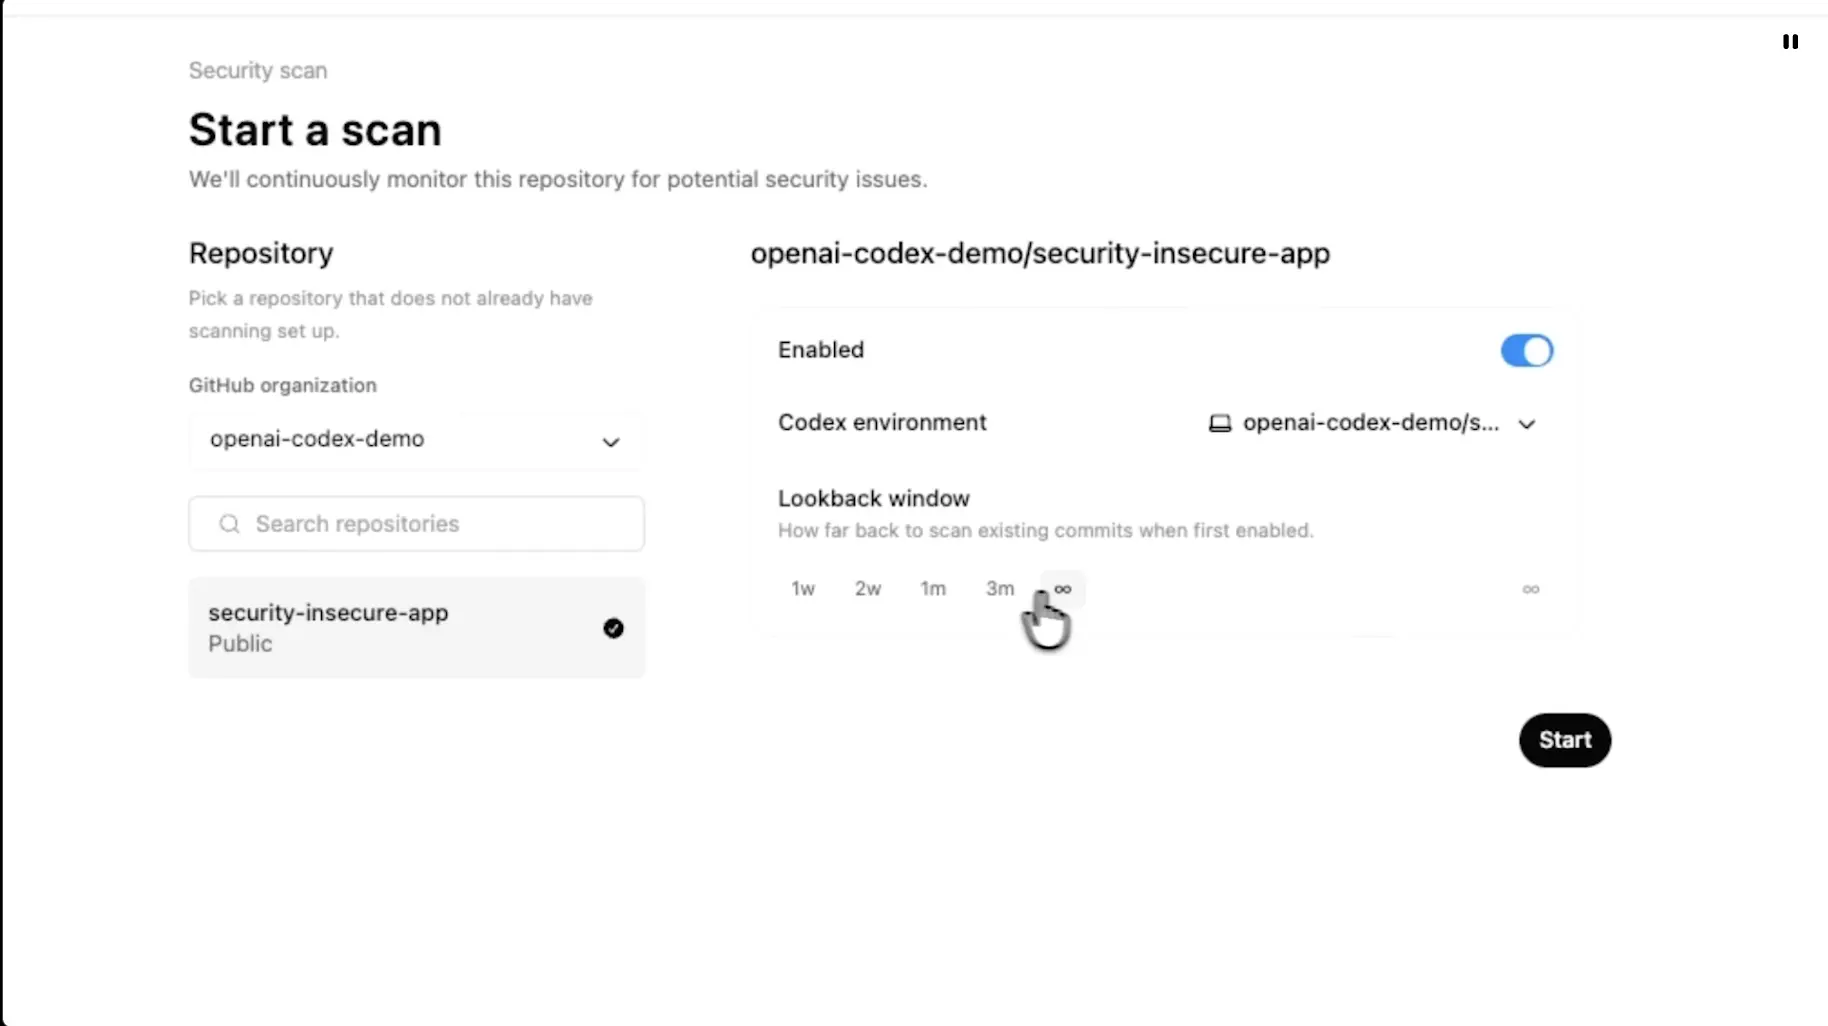Select the 3m lookback option
Screen dimensions: 1828x1026
tap(999, 589)
